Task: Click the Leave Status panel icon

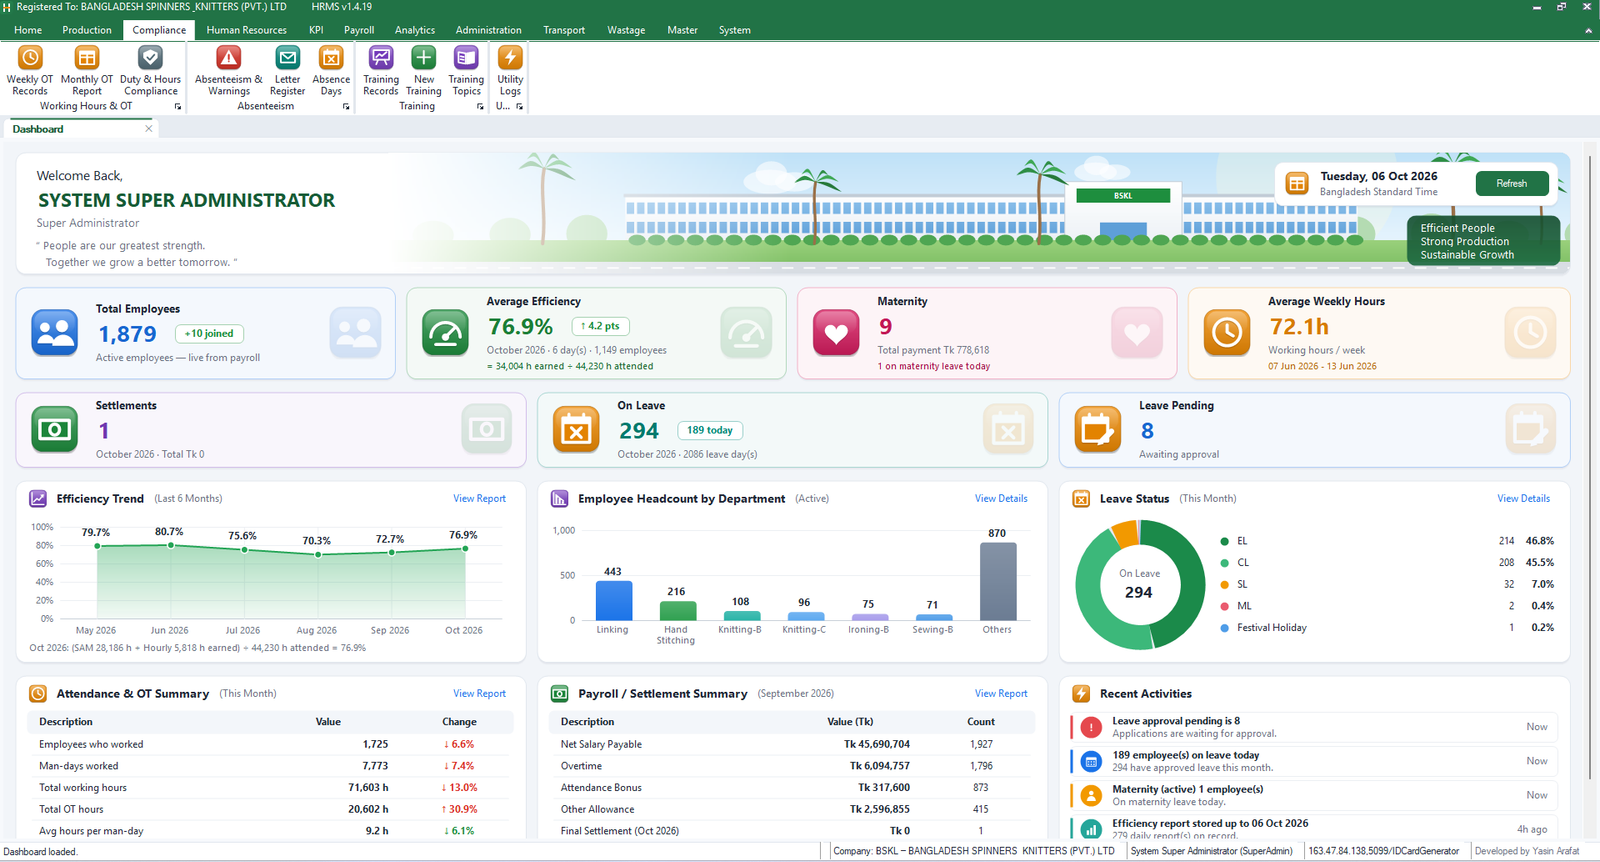Action: [x=1081, y=498]
